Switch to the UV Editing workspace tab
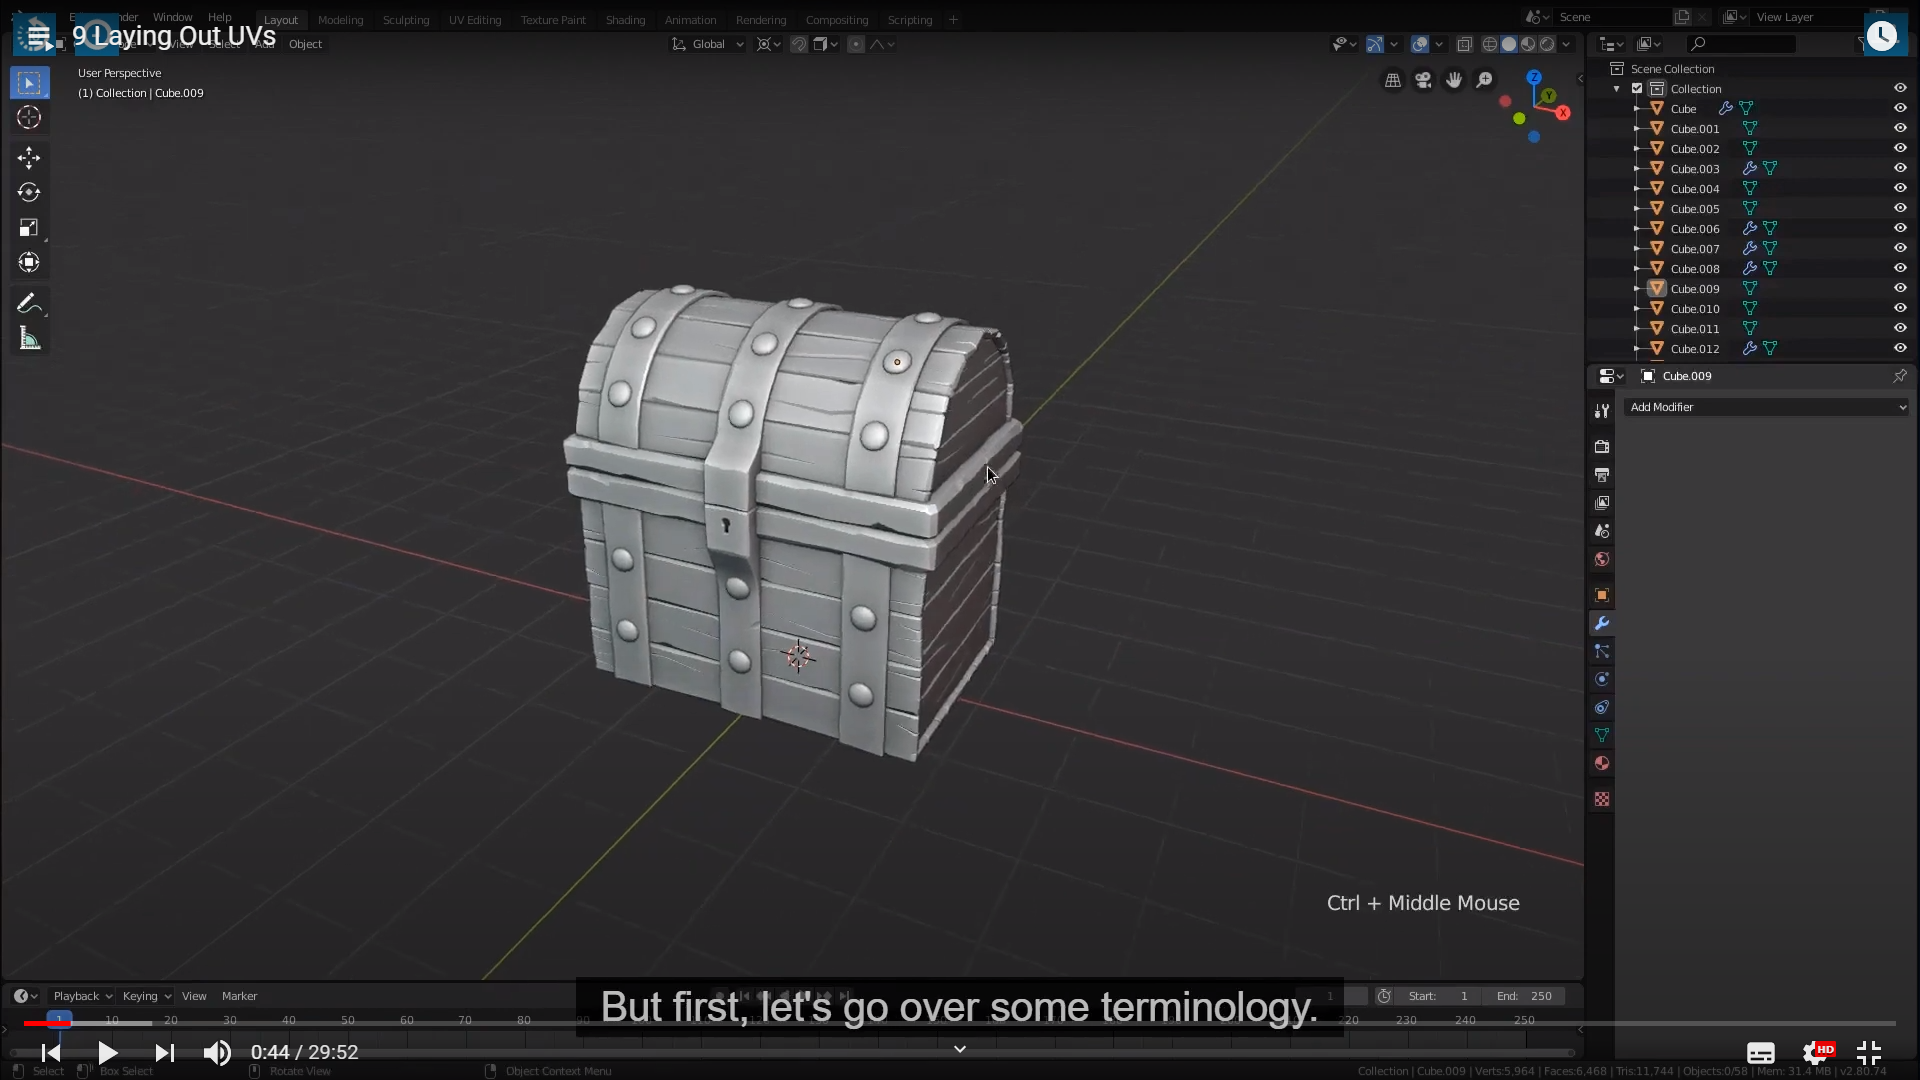1920x1080 pixels. pyautogui.click(x=474, y=20)
